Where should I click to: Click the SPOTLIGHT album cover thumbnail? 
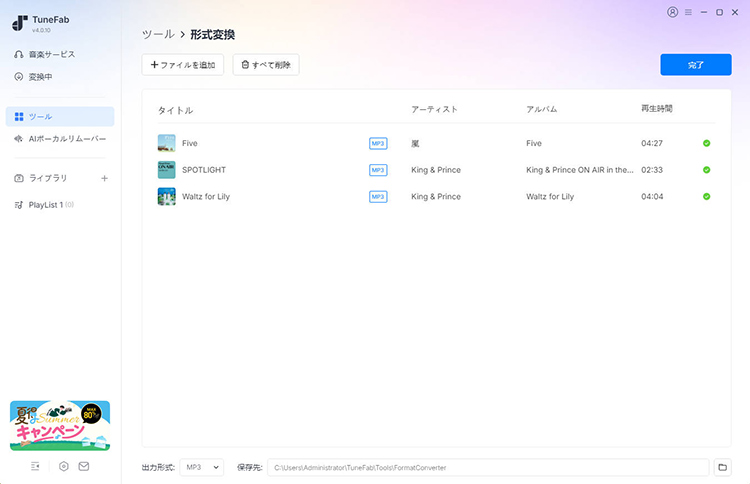pyautogui.click(x=166, y=170)
